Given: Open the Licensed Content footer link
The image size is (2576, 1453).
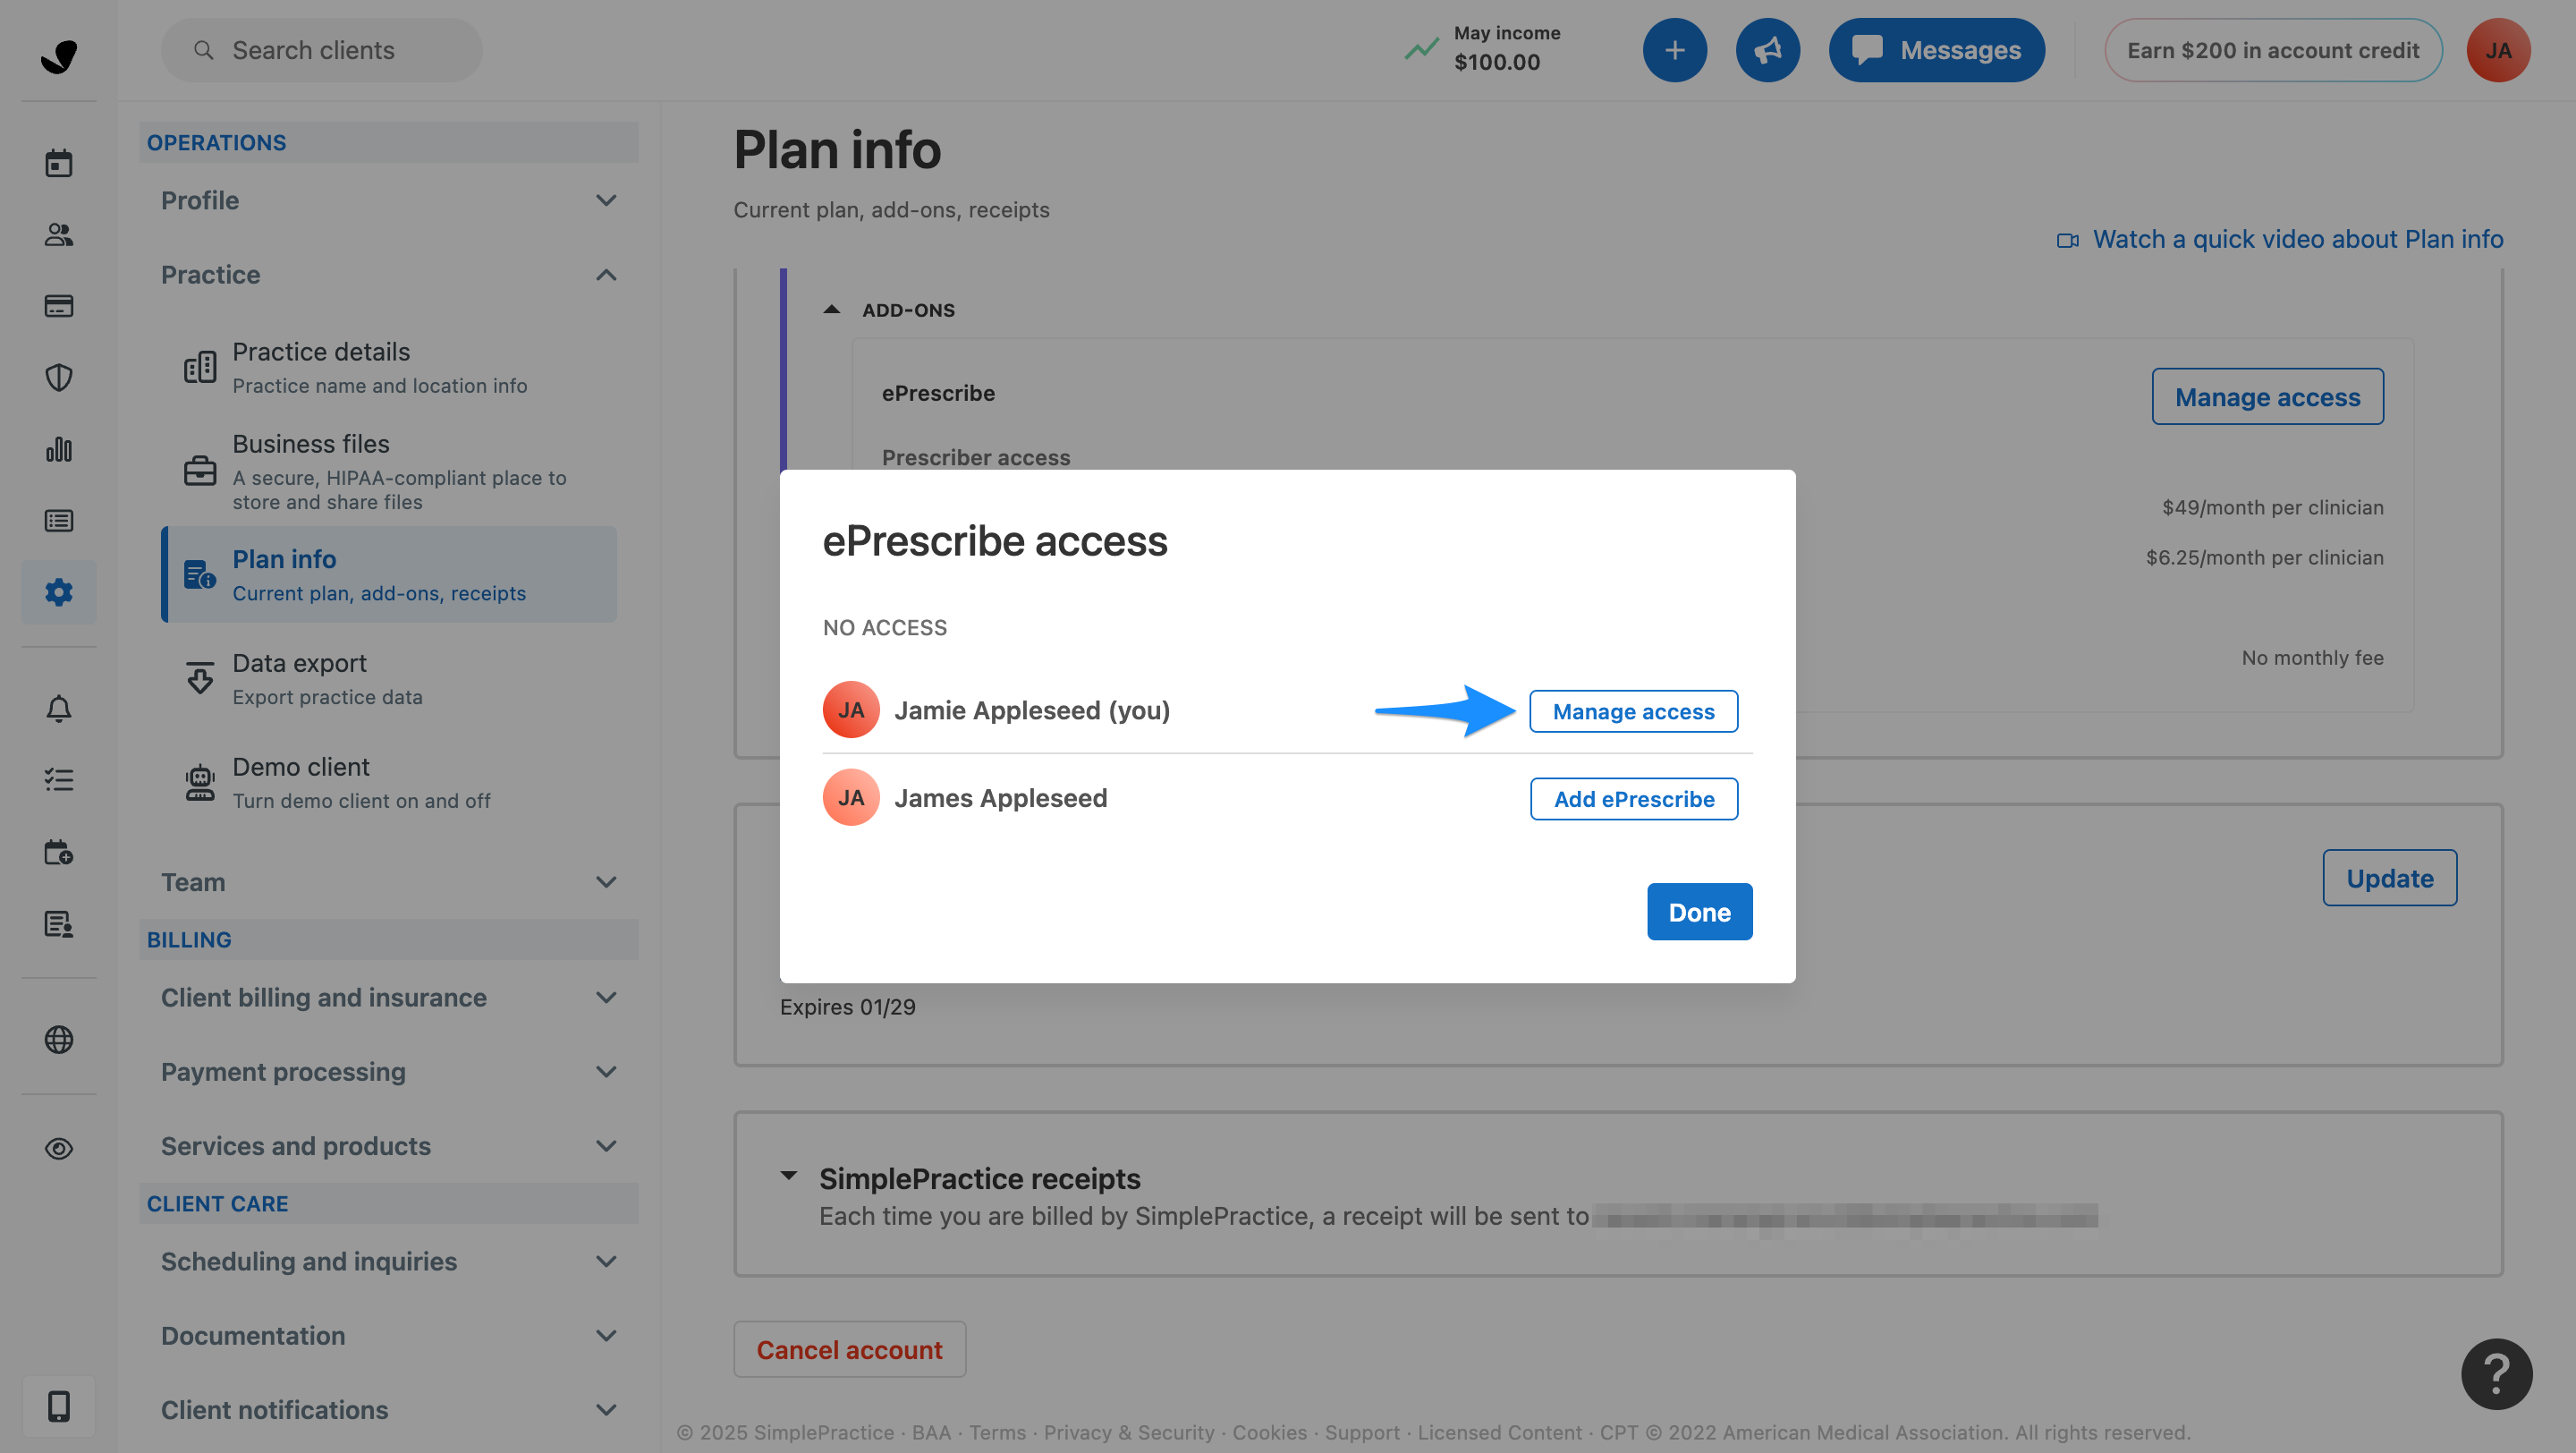Looking at the screenshot, I should pyautogui.click(x=1499, y=1432).
